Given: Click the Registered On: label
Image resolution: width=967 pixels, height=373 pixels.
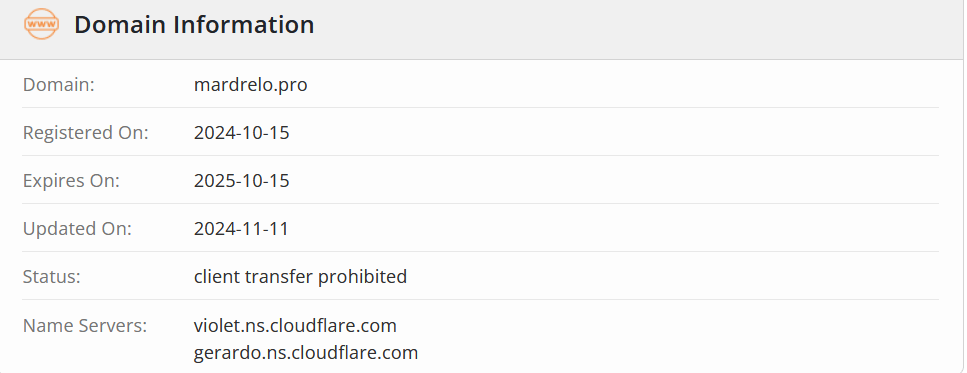Looking at the screenshot, I should 86,133.
